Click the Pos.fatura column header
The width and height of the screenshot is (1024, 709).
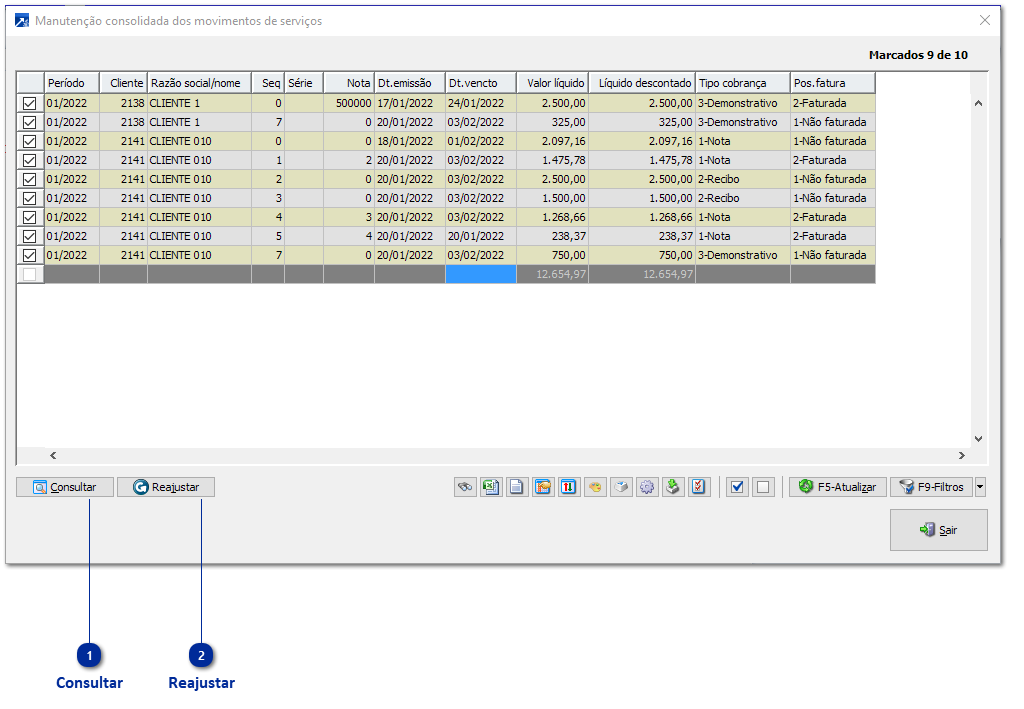[833, 83]
